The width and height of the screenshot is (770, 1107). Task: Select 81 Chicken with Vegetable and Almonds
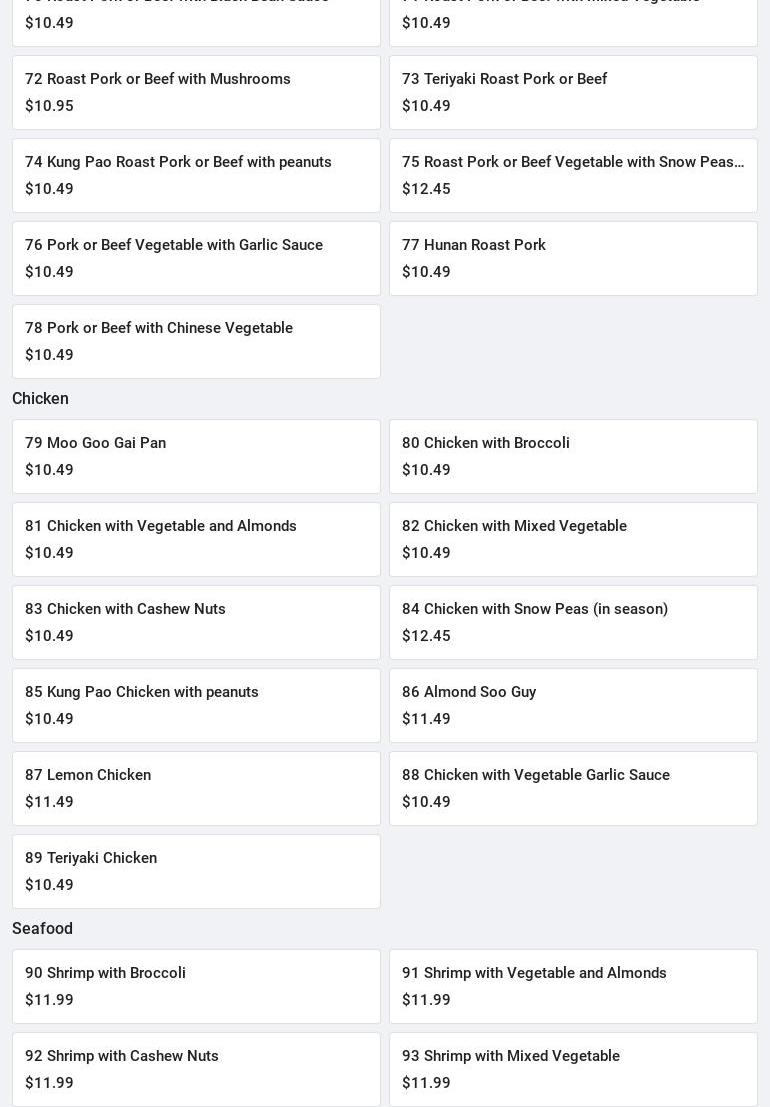[196, 539]
